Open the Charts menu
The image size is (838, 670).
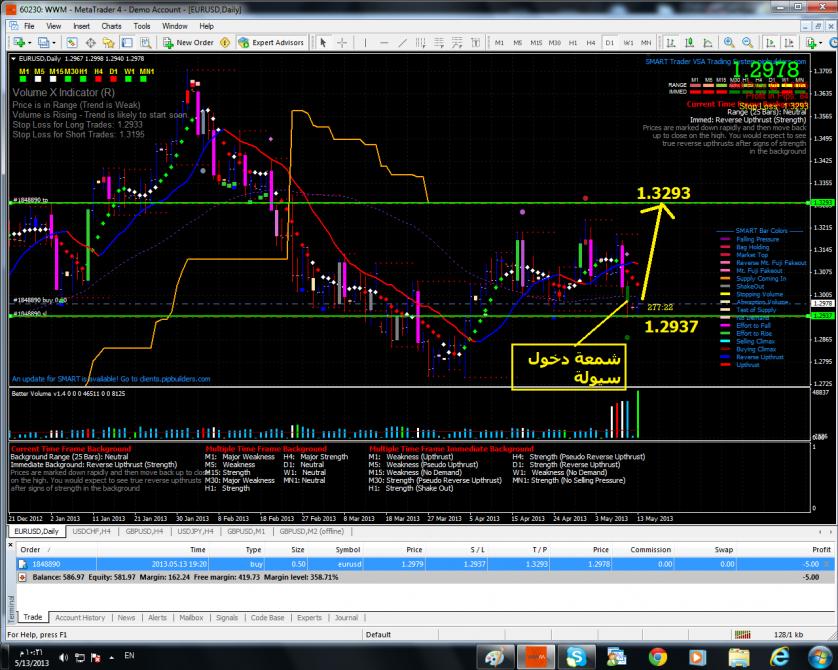pyautogui.click(x=111, y=26)
